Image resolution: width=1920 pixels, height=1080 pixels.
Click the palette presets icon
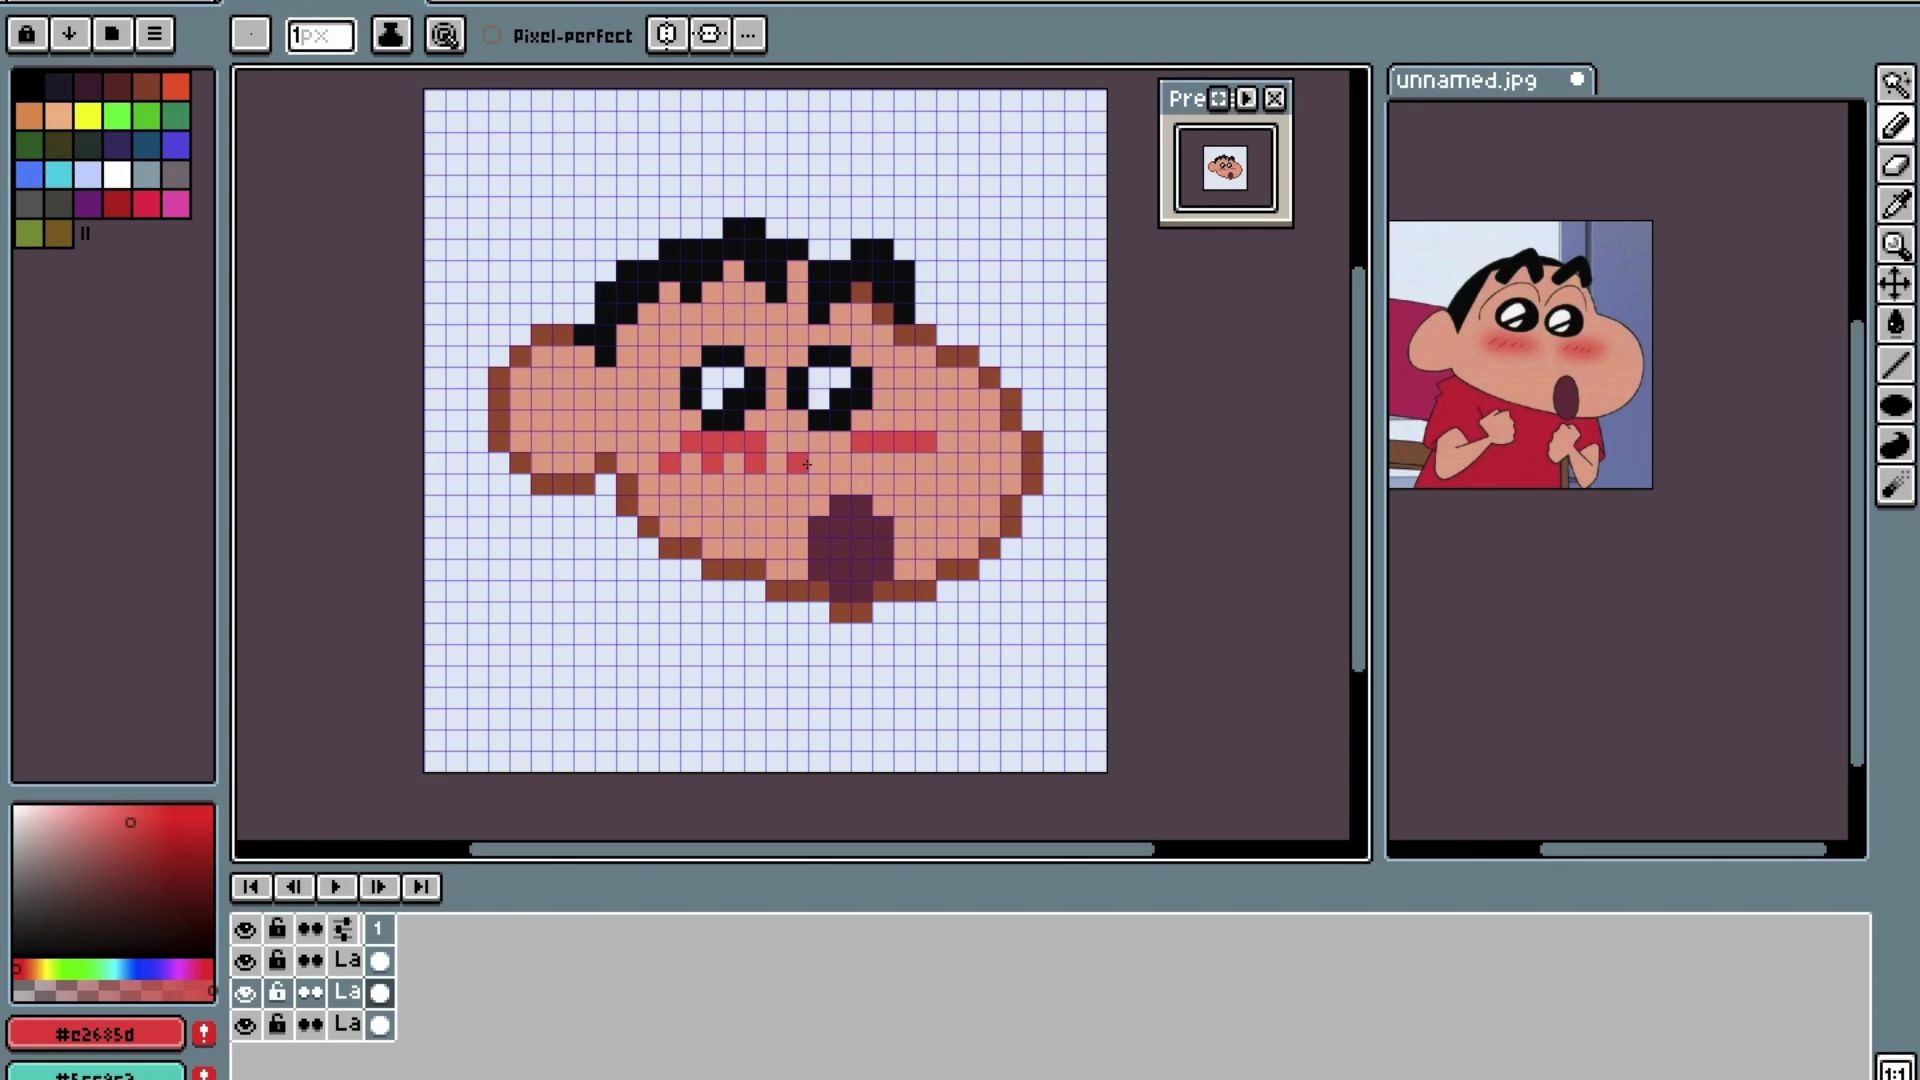coord(112,34)
